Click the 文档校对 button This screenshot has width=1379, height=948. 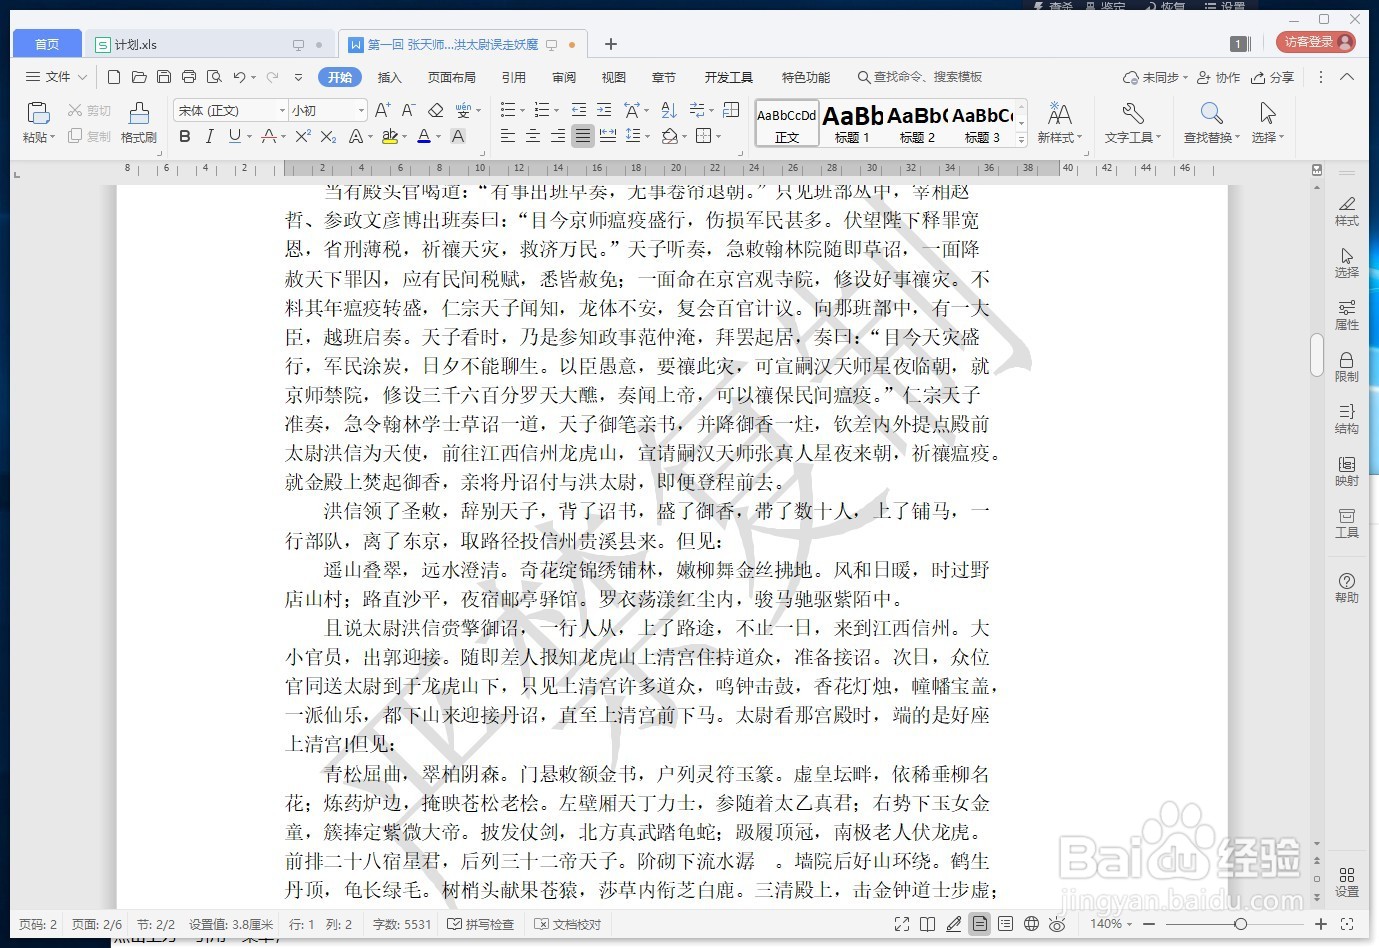click(567, 924)
